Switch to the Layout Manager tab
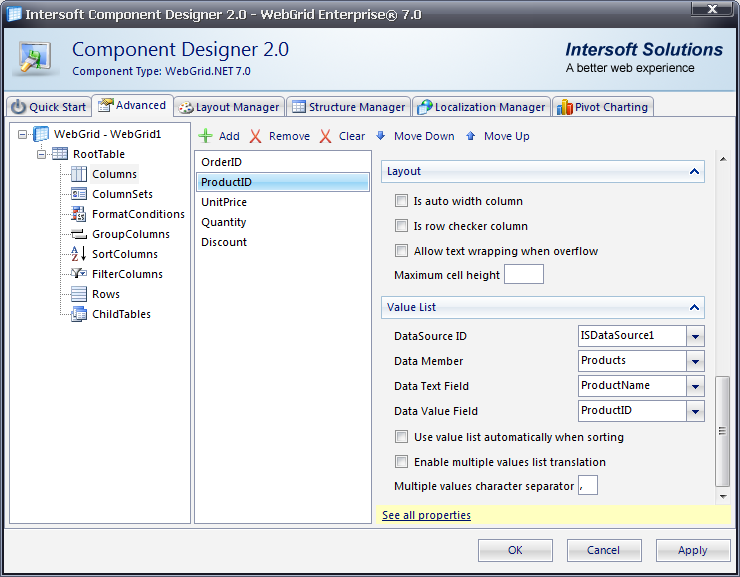 [x=229, y=107]
